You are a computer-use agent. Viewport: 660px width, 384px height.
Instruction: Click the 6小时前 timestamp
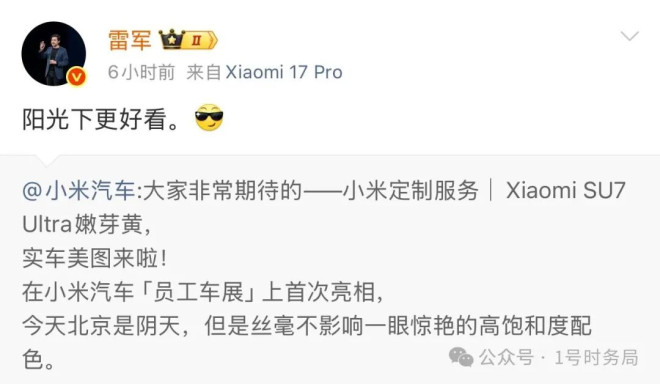point(141,72)
